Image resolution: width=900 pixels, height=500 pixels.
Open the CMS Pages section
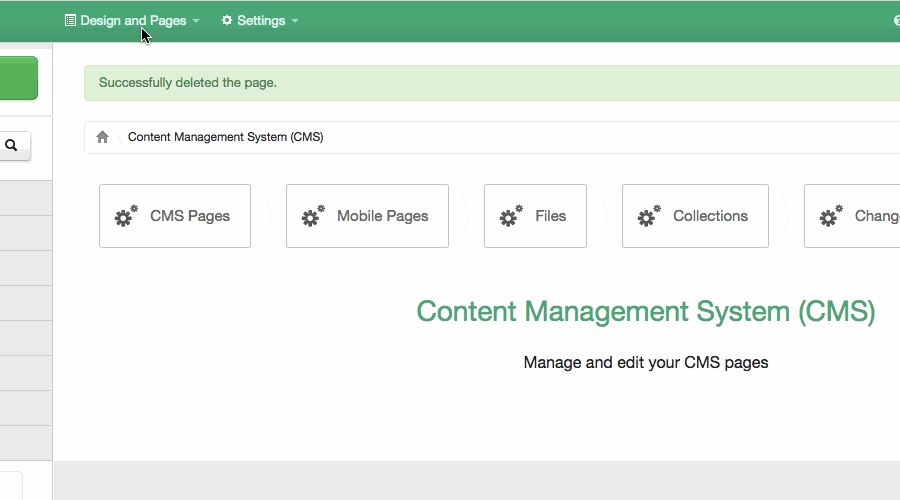click(x=175, y=216)
